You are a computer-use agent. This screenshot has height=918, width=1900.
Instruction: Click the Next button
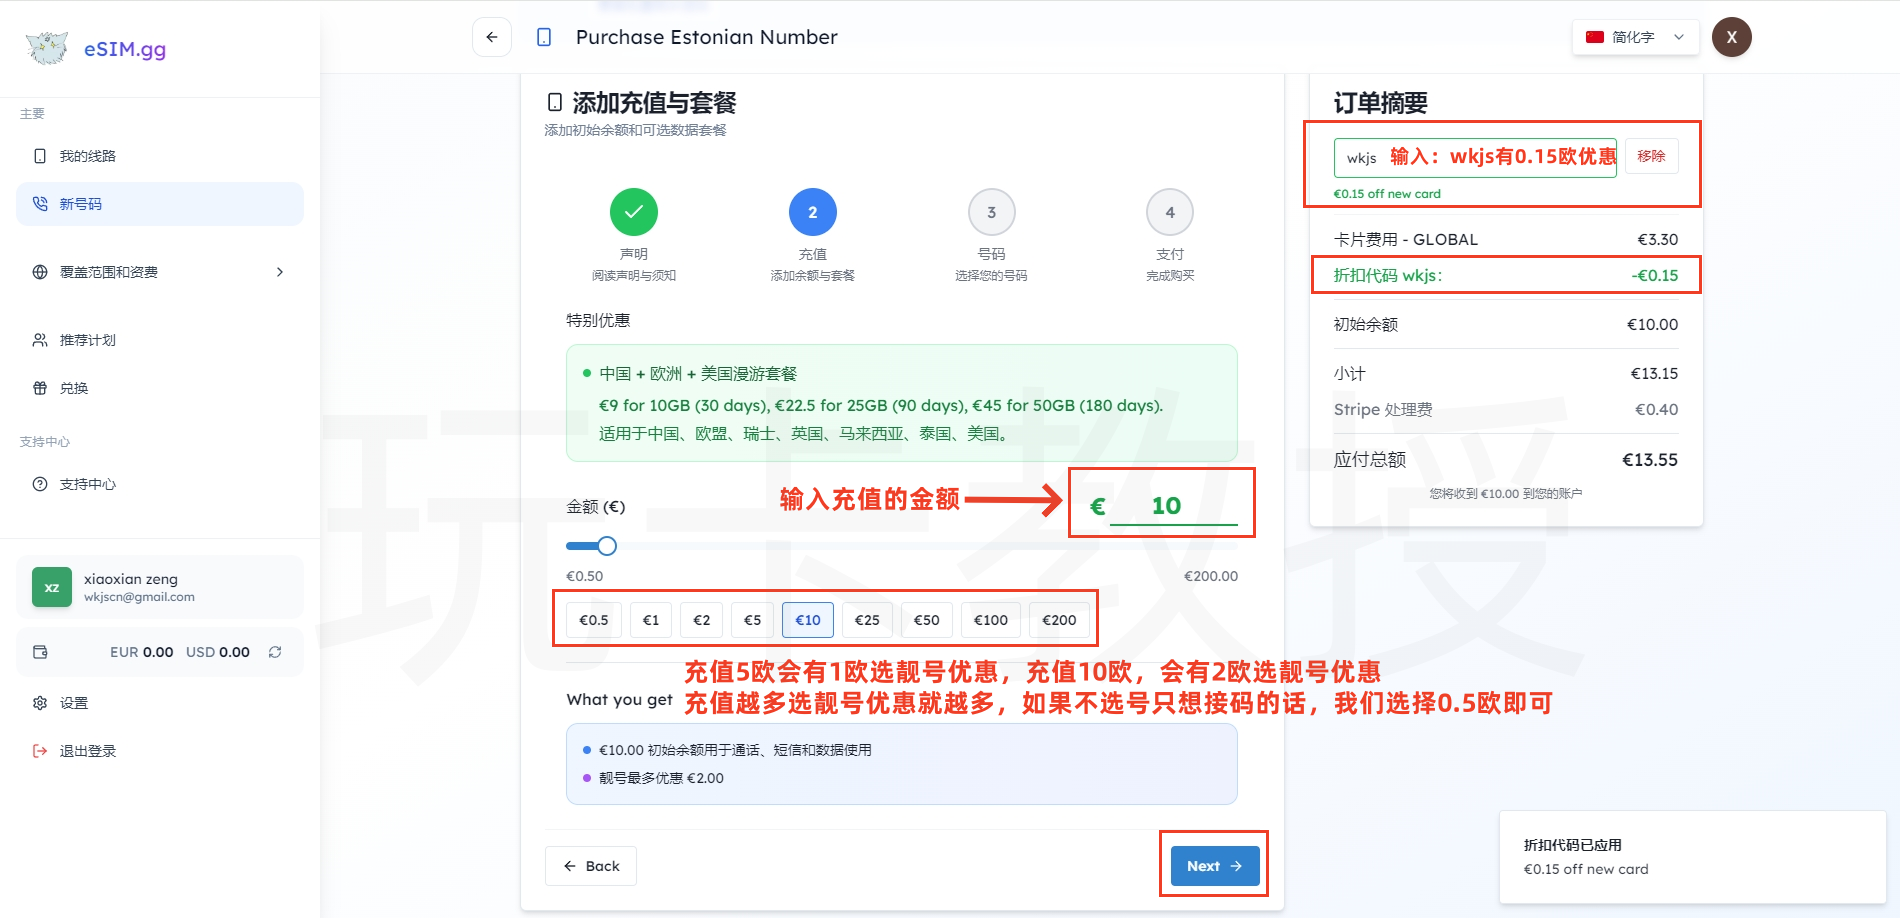point(1215,866)
